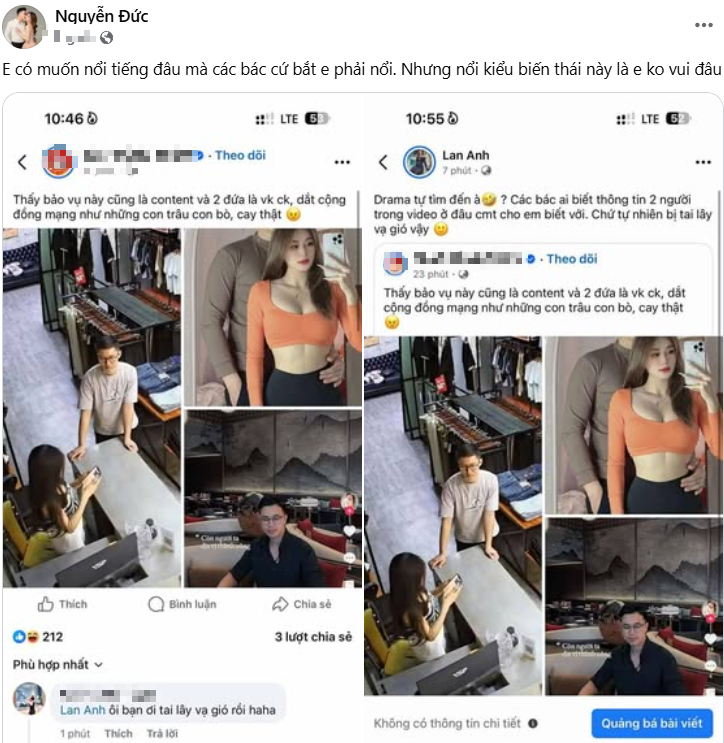Click the Chia sẻ share arrow icon
This screenshot has width=724, height=743.
coord(280,604)
